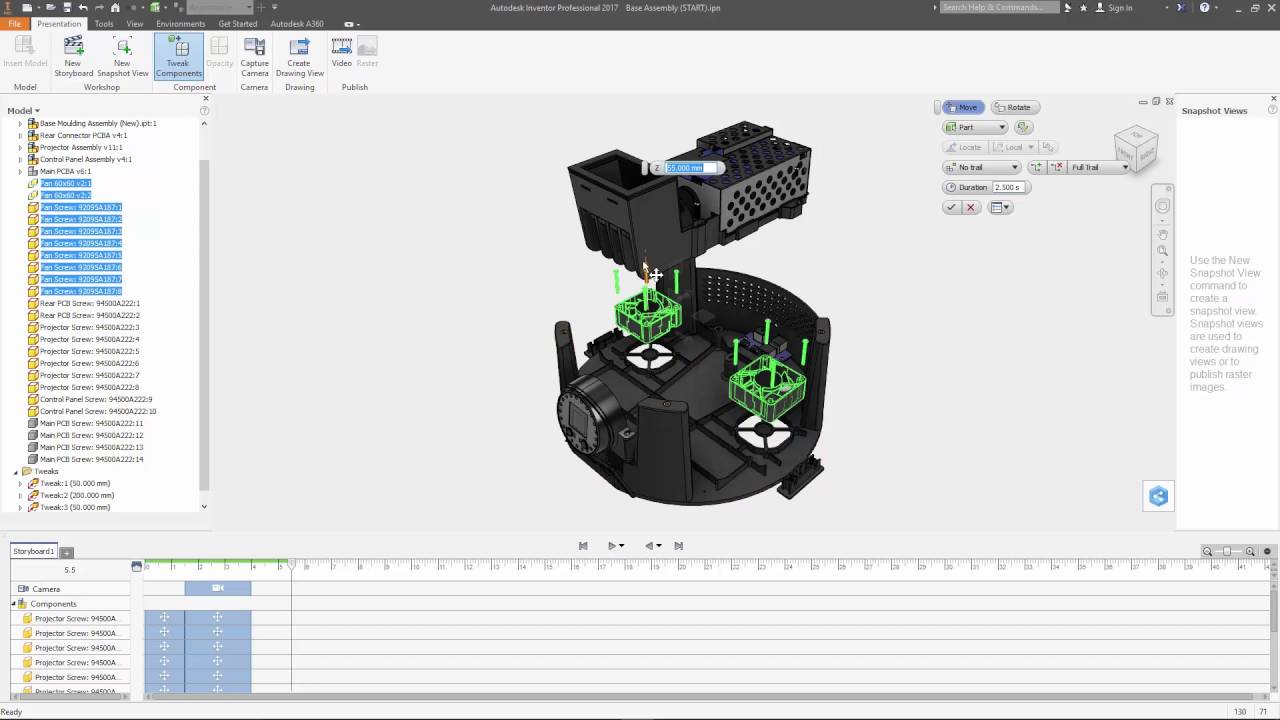Switch to the View ribbon tab
1280x720 pixels.
(x=135, y=23)
